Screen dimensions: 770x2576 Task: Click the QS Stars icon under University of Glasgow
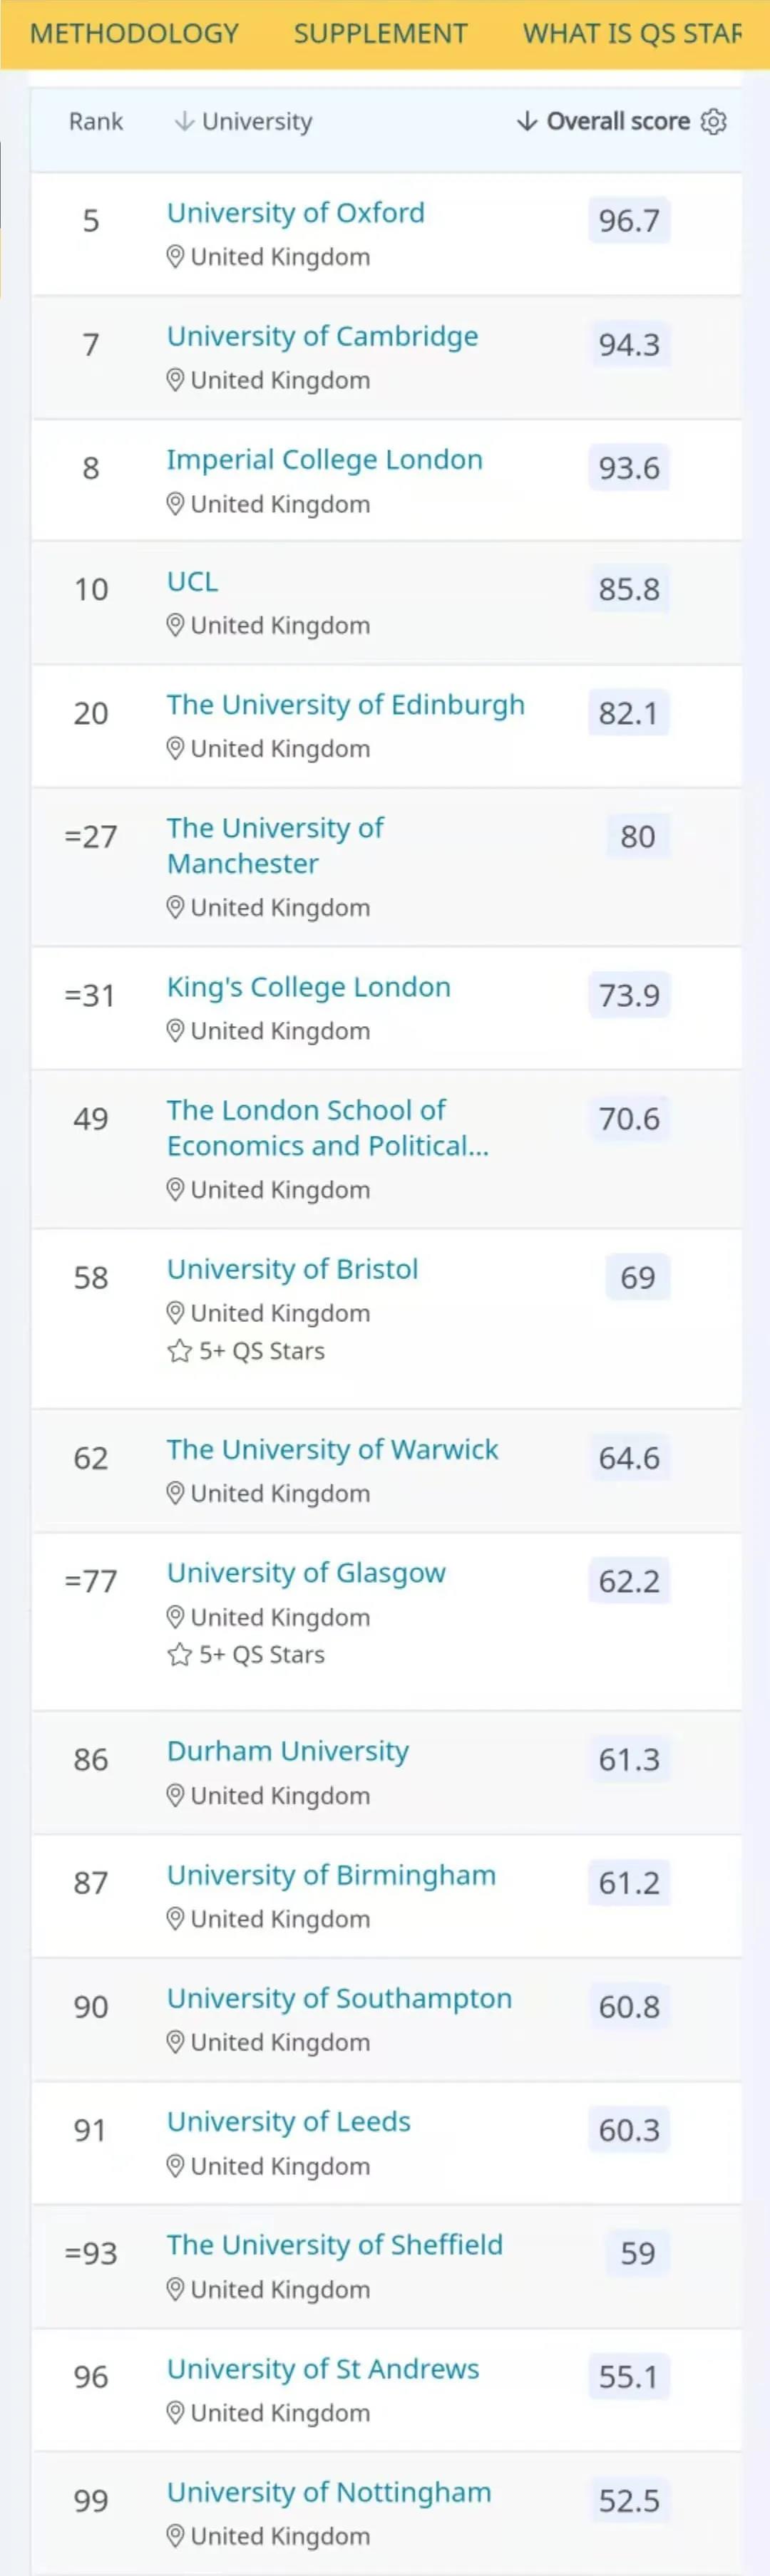[x=179, y=1655]
